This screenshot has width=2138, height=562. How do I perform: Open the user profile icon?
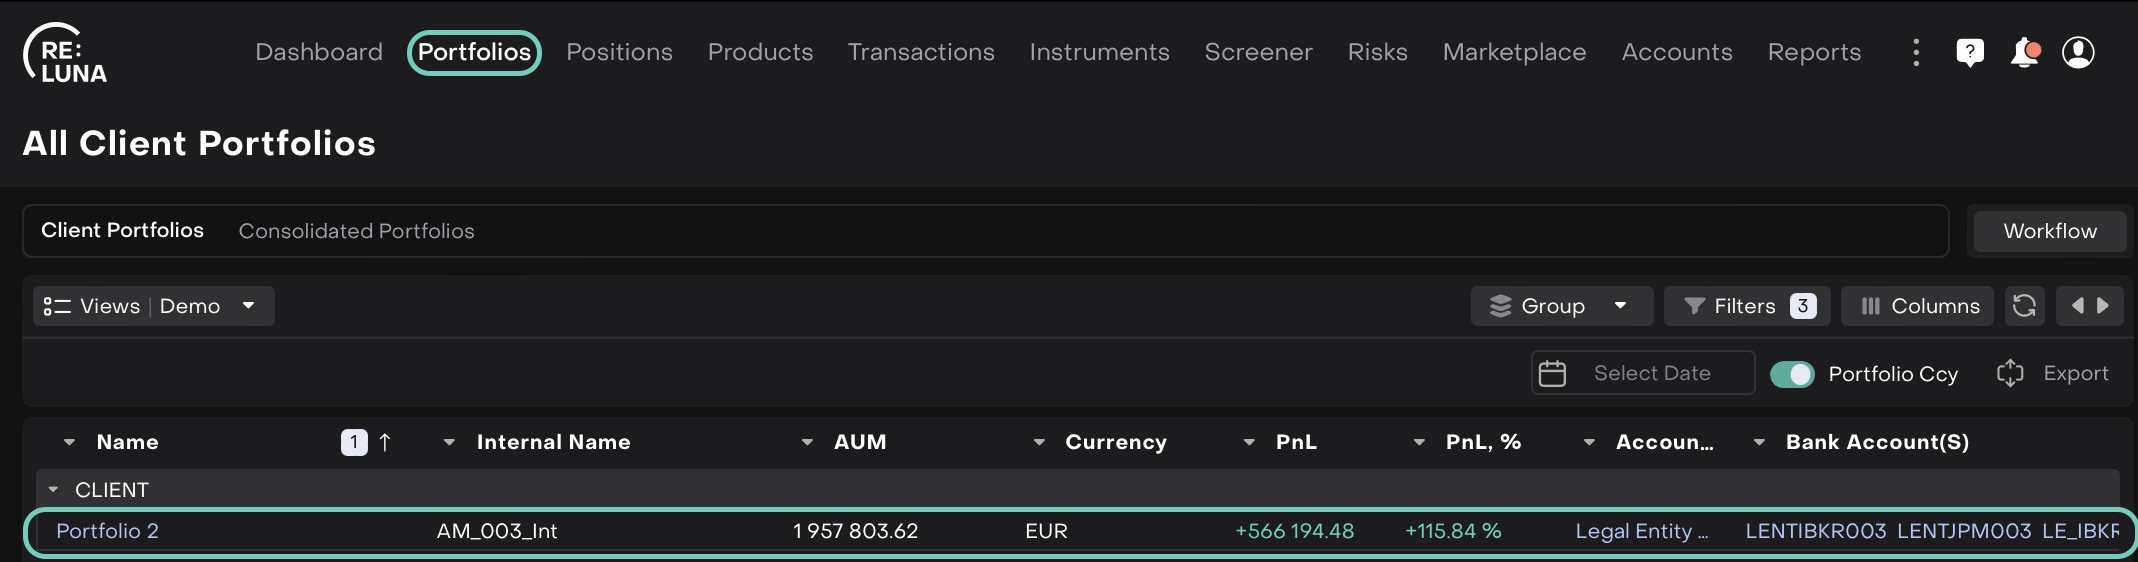click(x=2078, y=52)
